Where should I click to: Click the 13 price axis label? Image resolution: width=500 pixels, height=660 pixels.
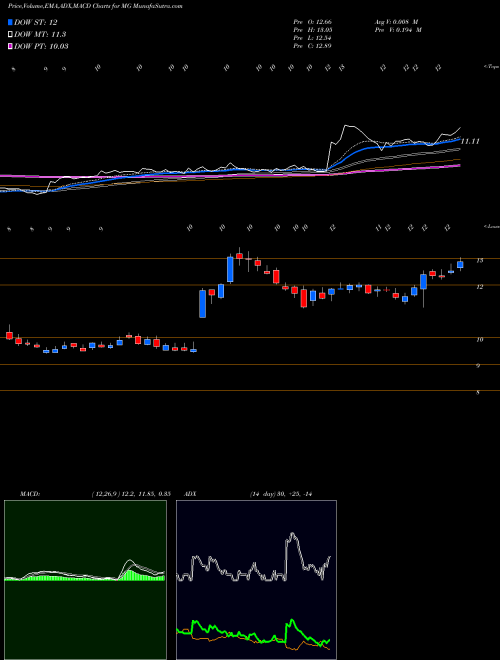tap(479, 261)
